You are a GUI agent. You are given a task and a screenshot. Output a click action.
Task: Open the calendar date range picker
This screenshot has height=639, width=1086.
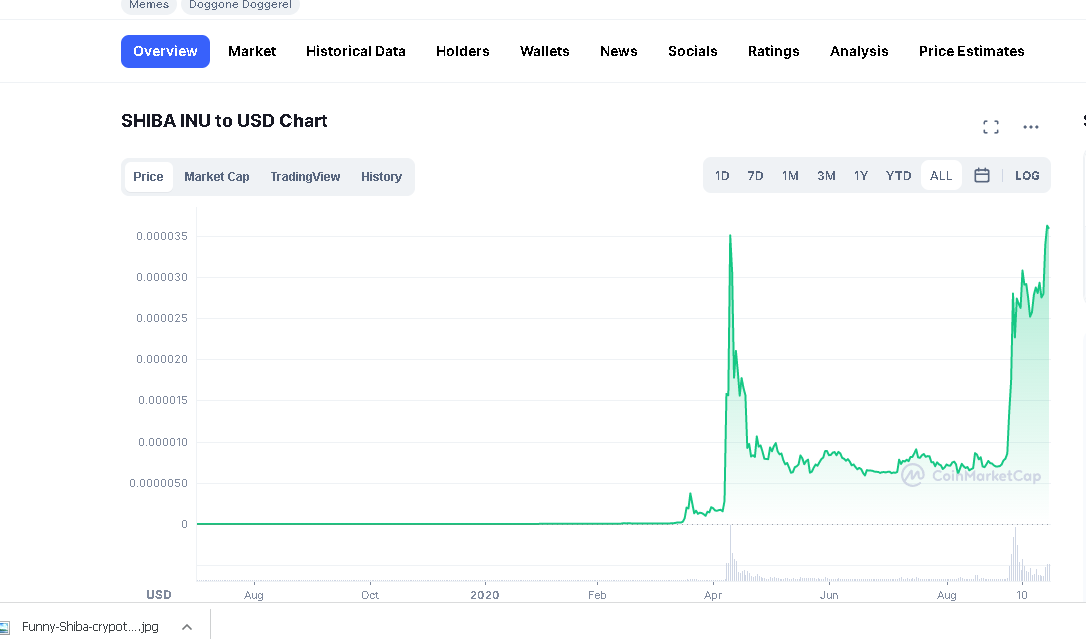click(981, 175)
